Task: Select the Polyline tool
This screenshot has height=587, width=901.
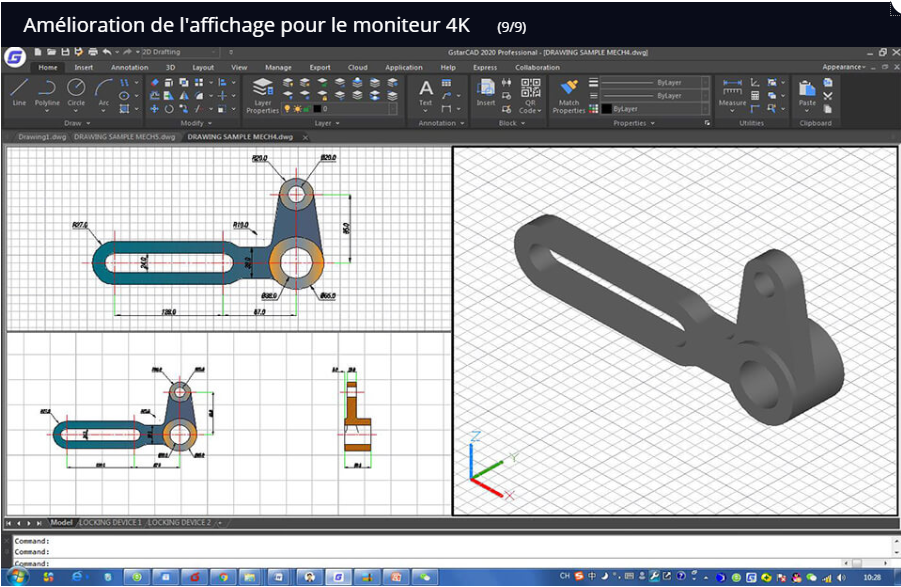Action: [47, 91]
